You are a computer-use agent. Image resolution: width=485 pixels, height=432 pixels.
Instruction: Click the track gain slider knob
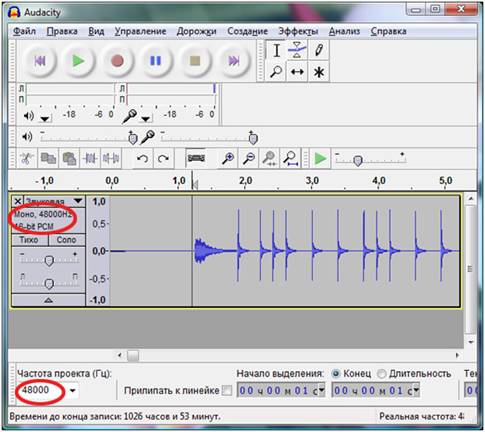(49, 261)
